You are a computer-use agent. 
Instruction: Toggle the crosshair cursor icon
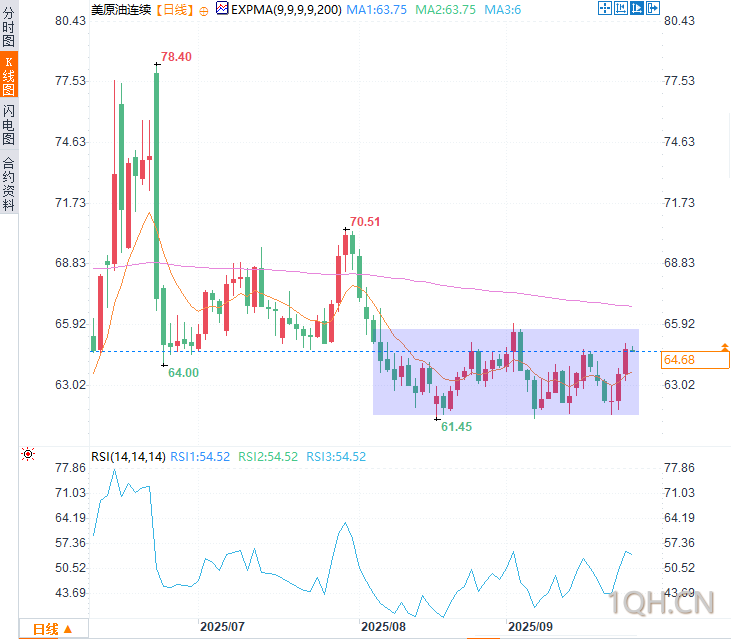coord(605,8)
